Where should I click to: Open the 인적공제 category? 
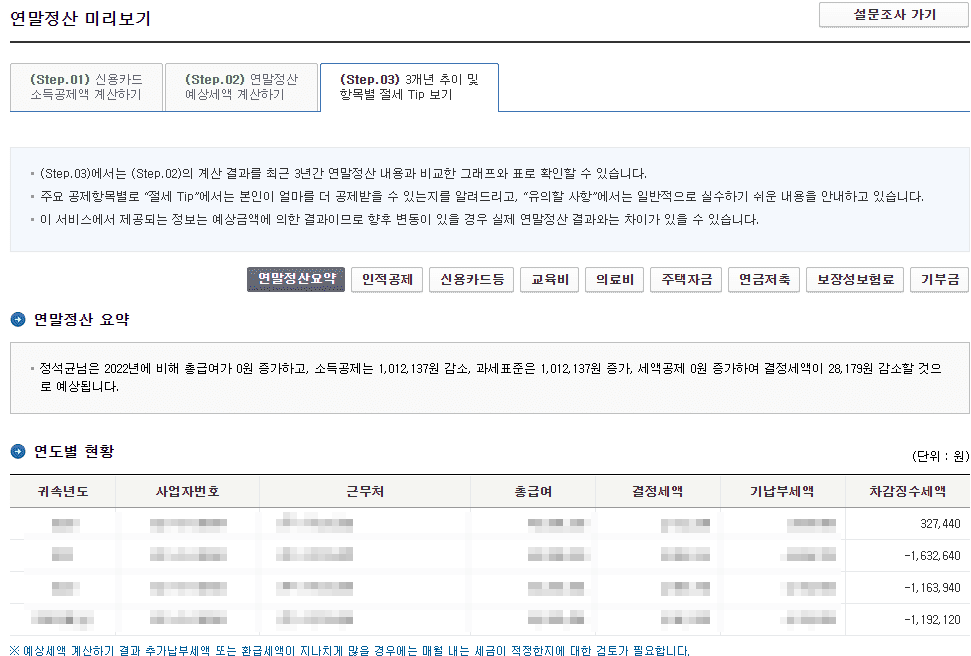click(x=387, y=279)
